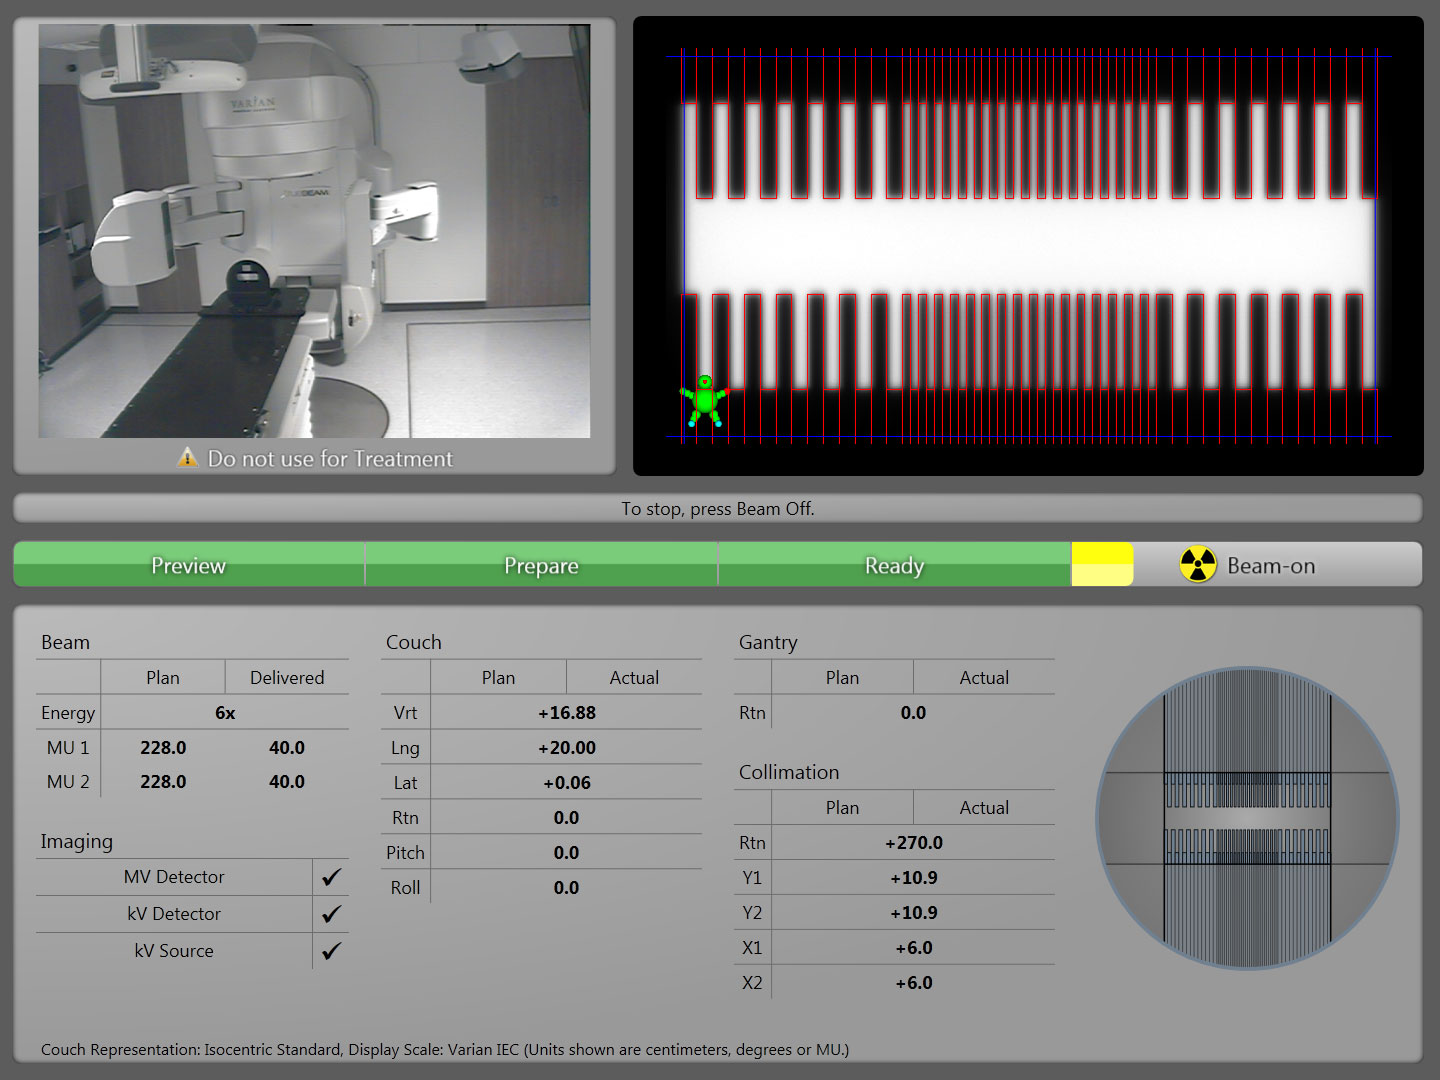
Task: Toggle the MV Detector checkmark
Action: (x=330, y=876)
